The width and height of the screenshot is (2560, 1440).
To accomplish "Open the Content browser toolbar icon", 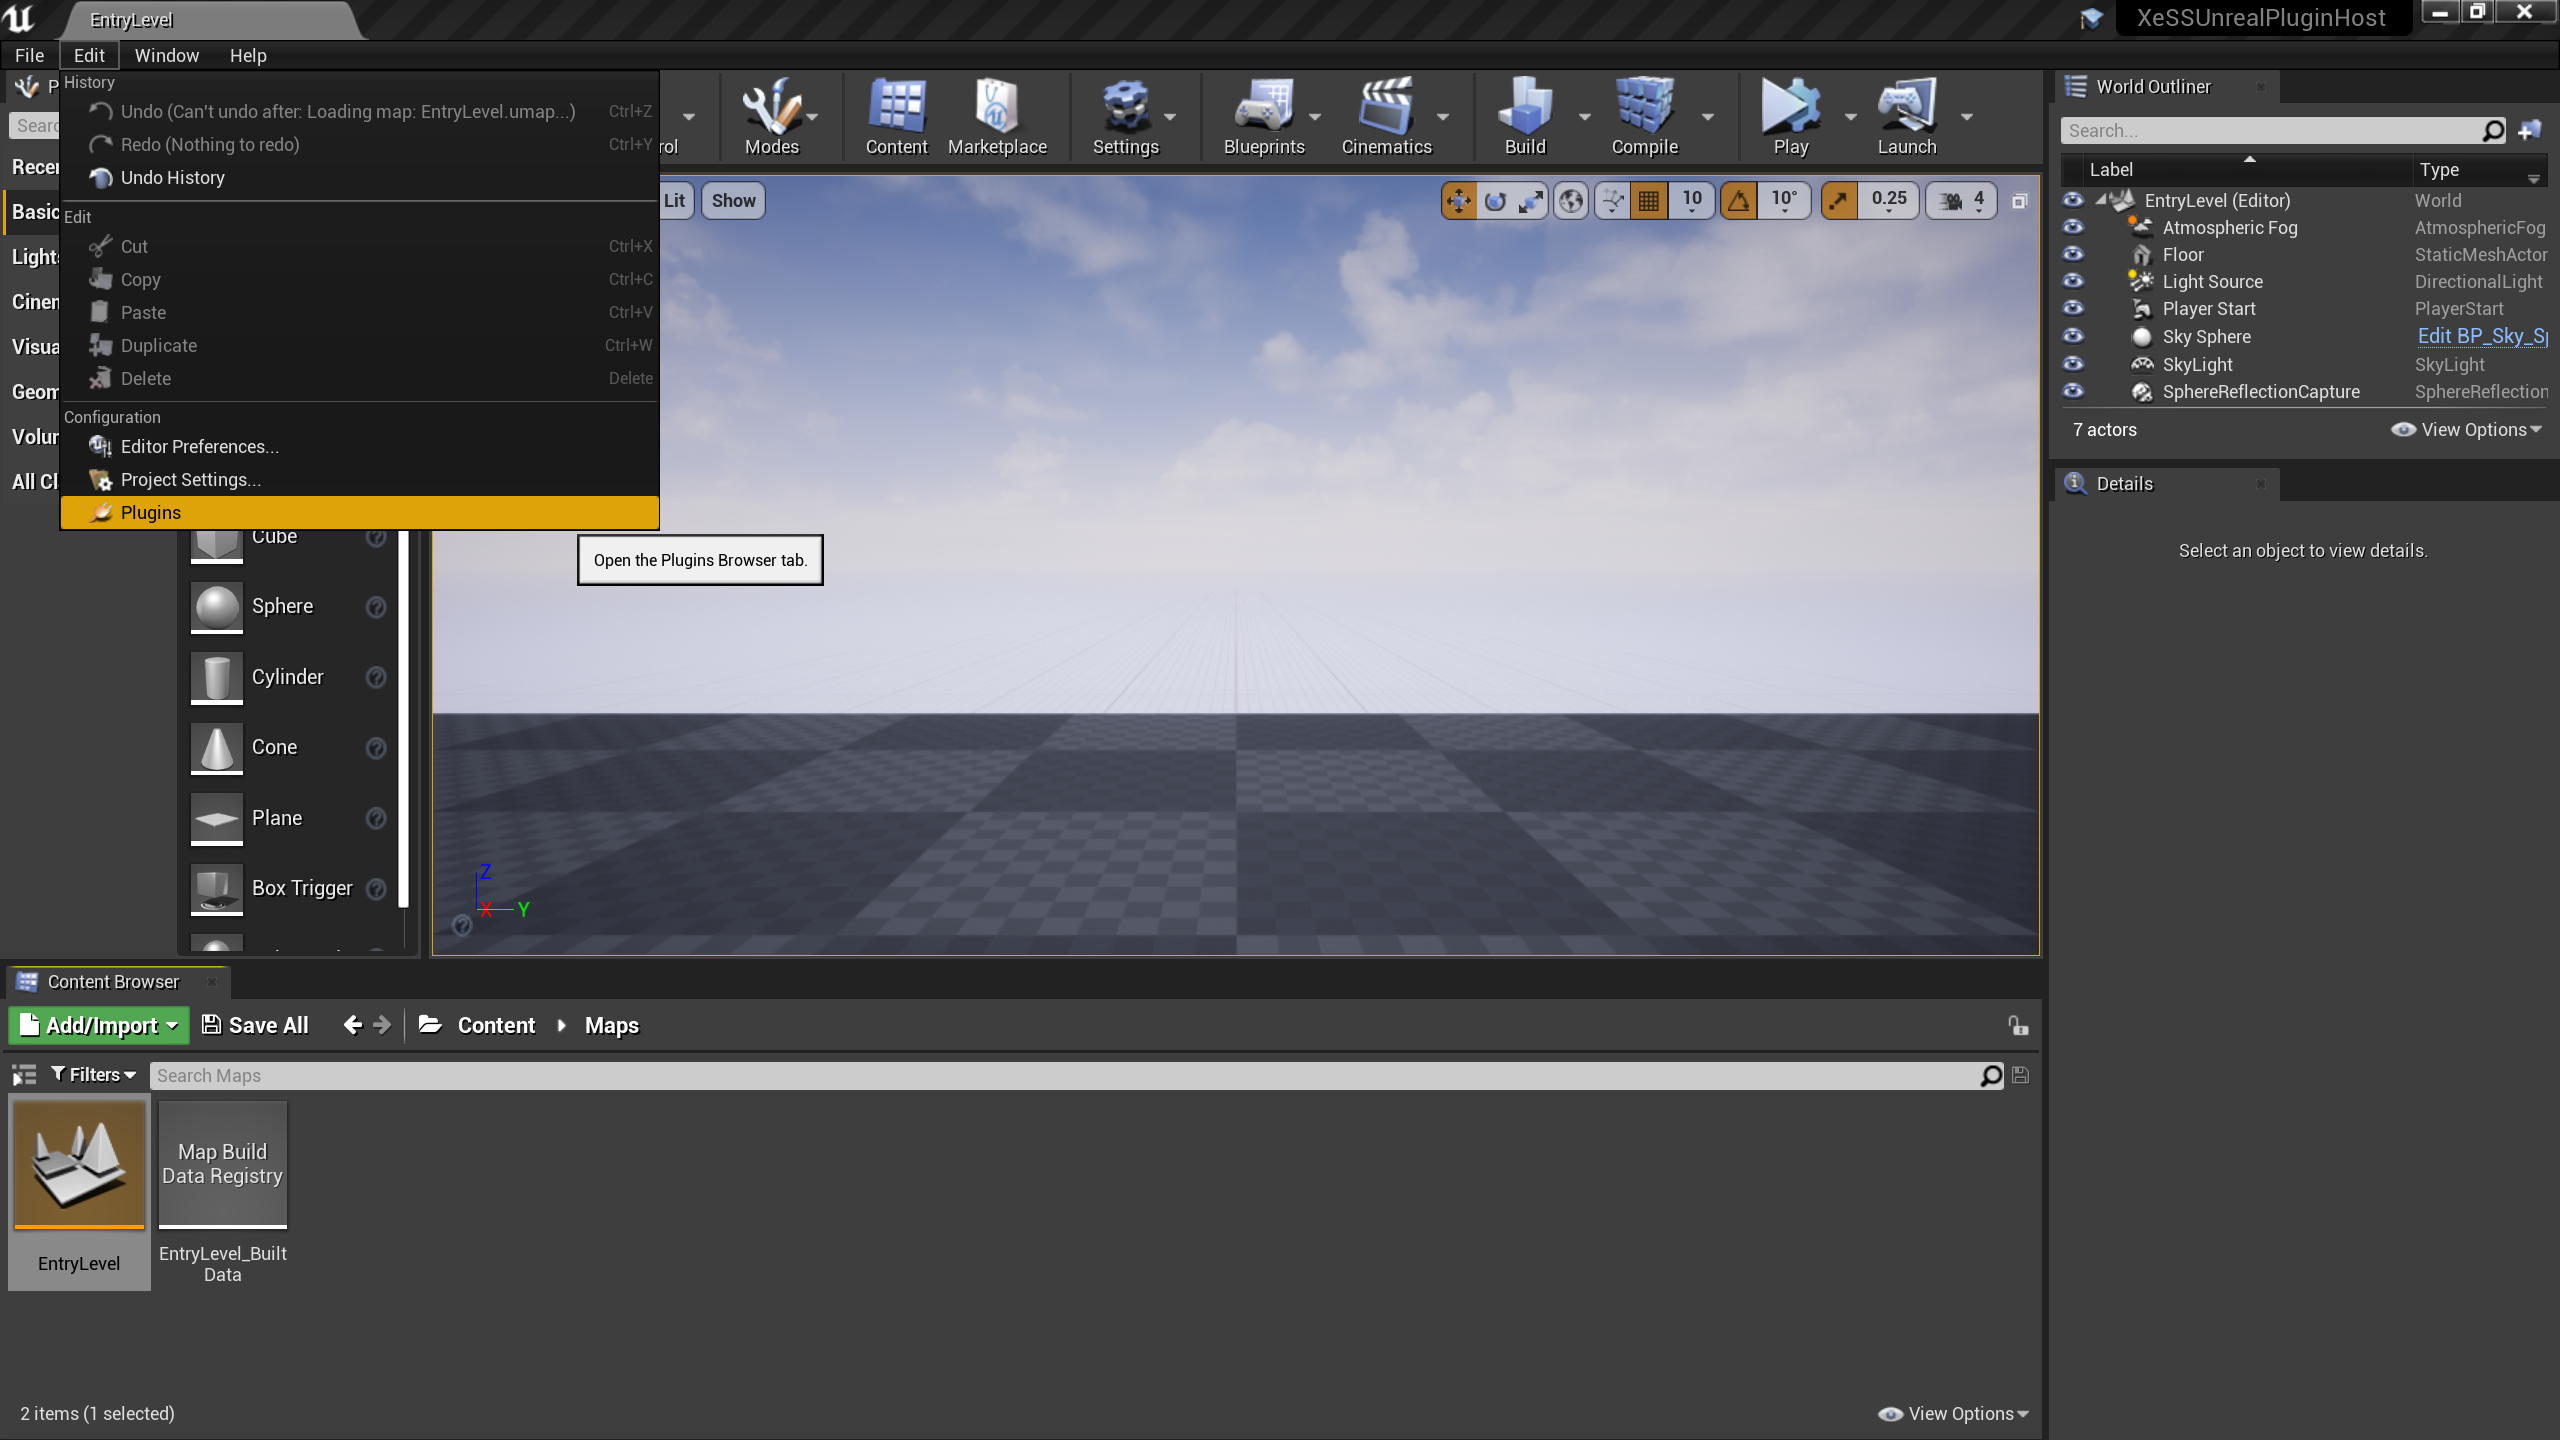I will 896,117.
